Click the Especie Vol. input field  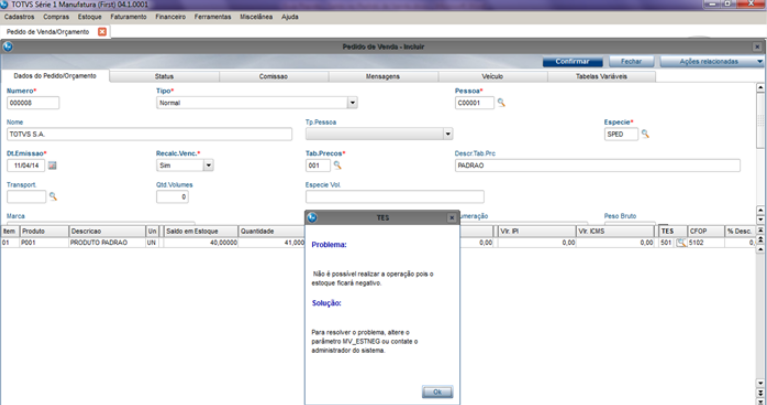395,197
